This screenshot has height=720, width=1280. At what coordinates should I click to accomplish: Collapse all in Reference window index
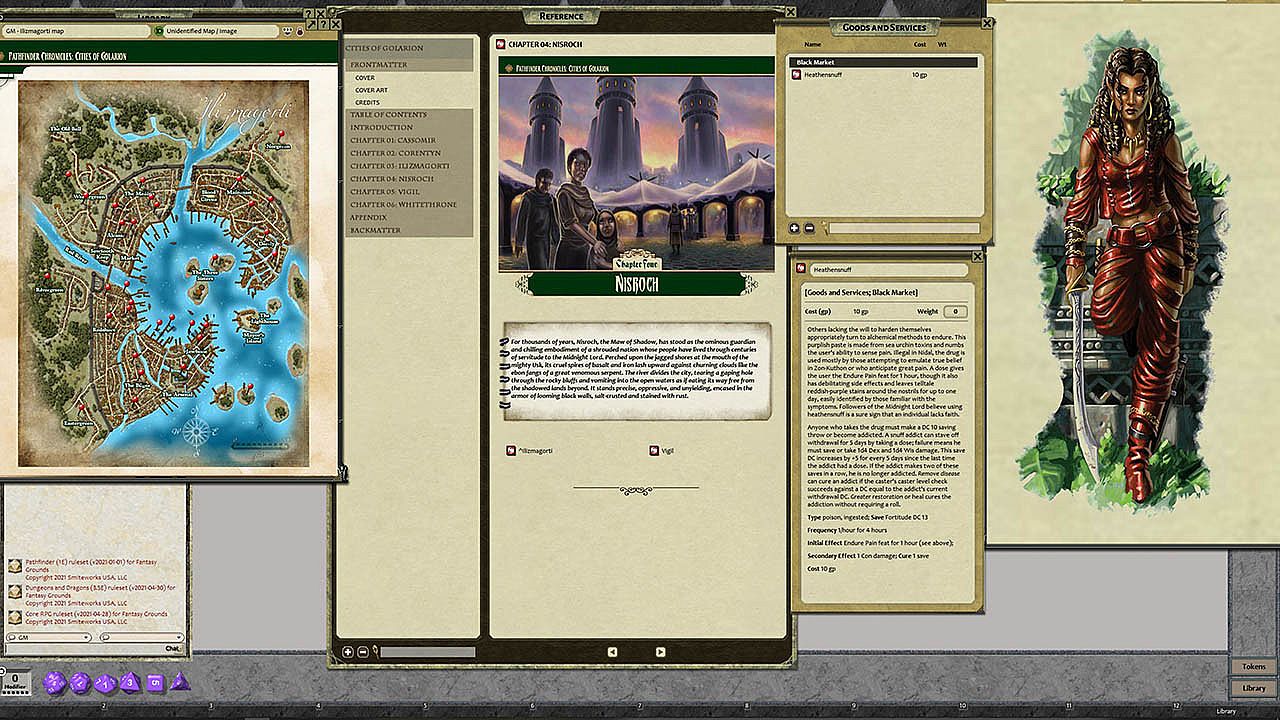pyautogui.click(x=362, y=652)
